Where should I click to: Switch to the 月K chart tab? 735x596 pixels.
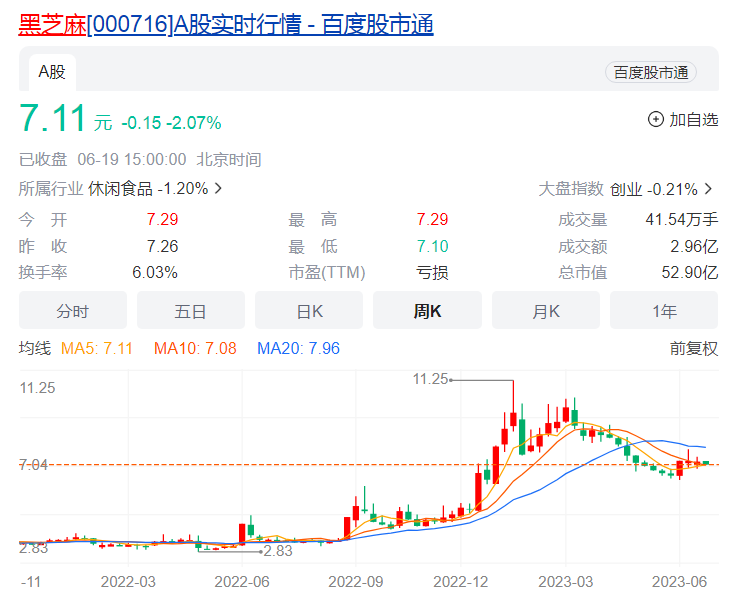546,310
